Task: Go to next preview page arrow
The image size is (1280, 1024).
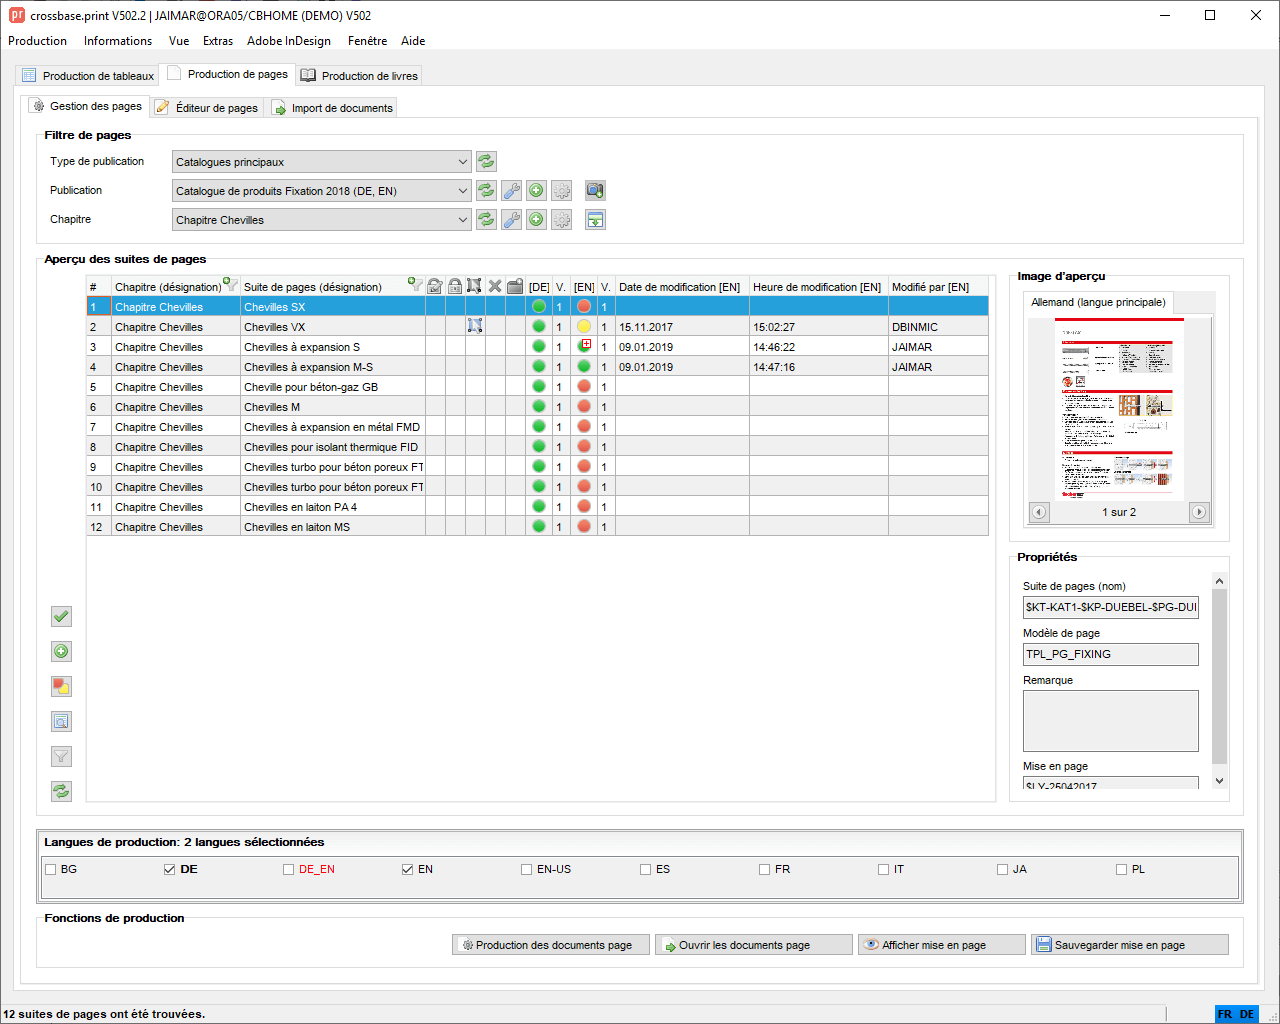Action: (1198, 512)
